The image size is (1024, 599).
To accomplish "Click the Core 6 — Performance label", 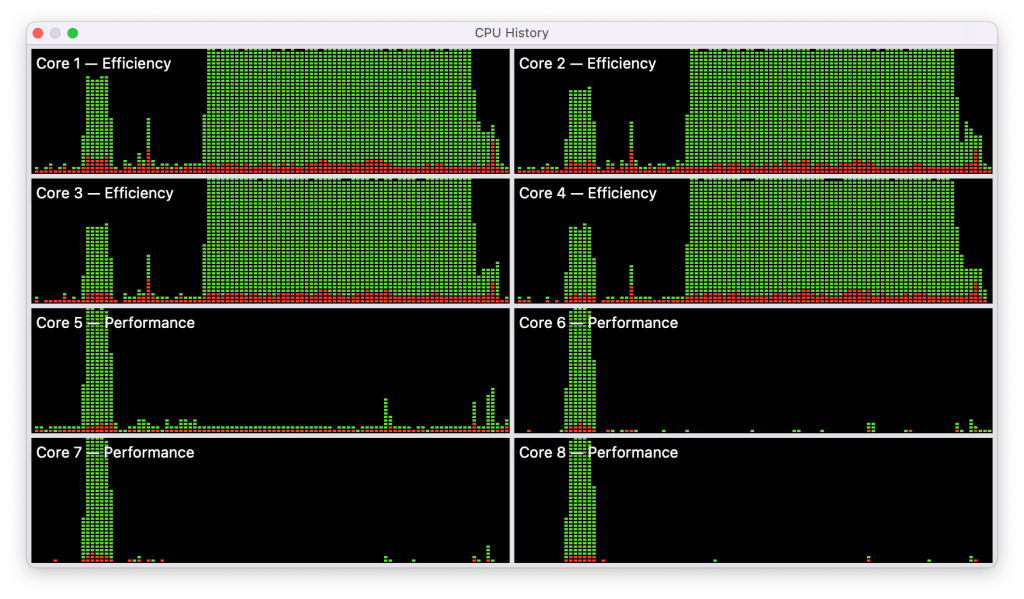I will (598, 323).
